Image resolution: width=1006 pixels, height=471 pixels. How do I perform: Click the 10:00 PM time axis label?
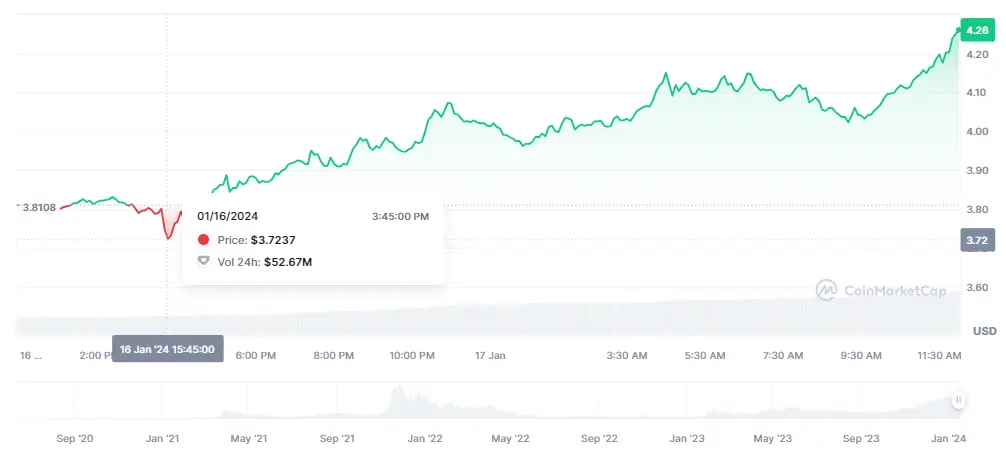(412, 356)
